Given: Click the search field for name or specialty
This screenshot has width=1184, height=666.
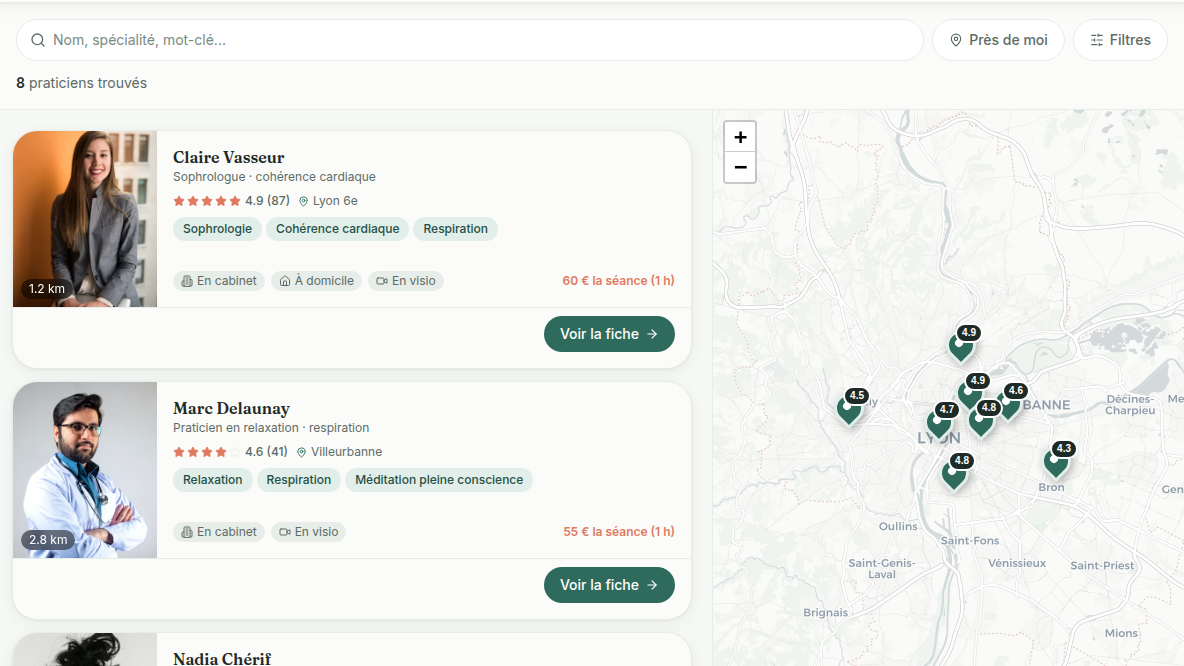Looking at the screenshot, I should click(x=469, y=40).
